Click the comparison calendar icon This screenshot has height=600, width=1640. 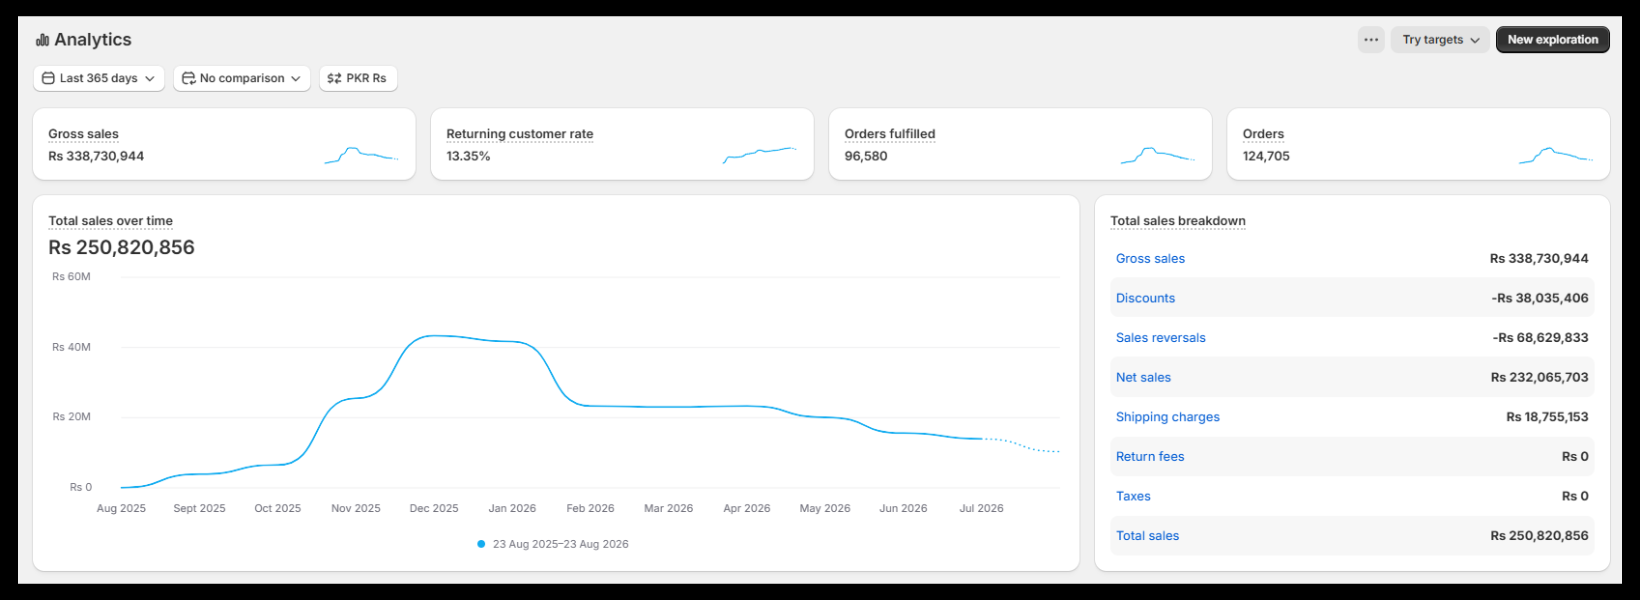click(x=188, y=78)
